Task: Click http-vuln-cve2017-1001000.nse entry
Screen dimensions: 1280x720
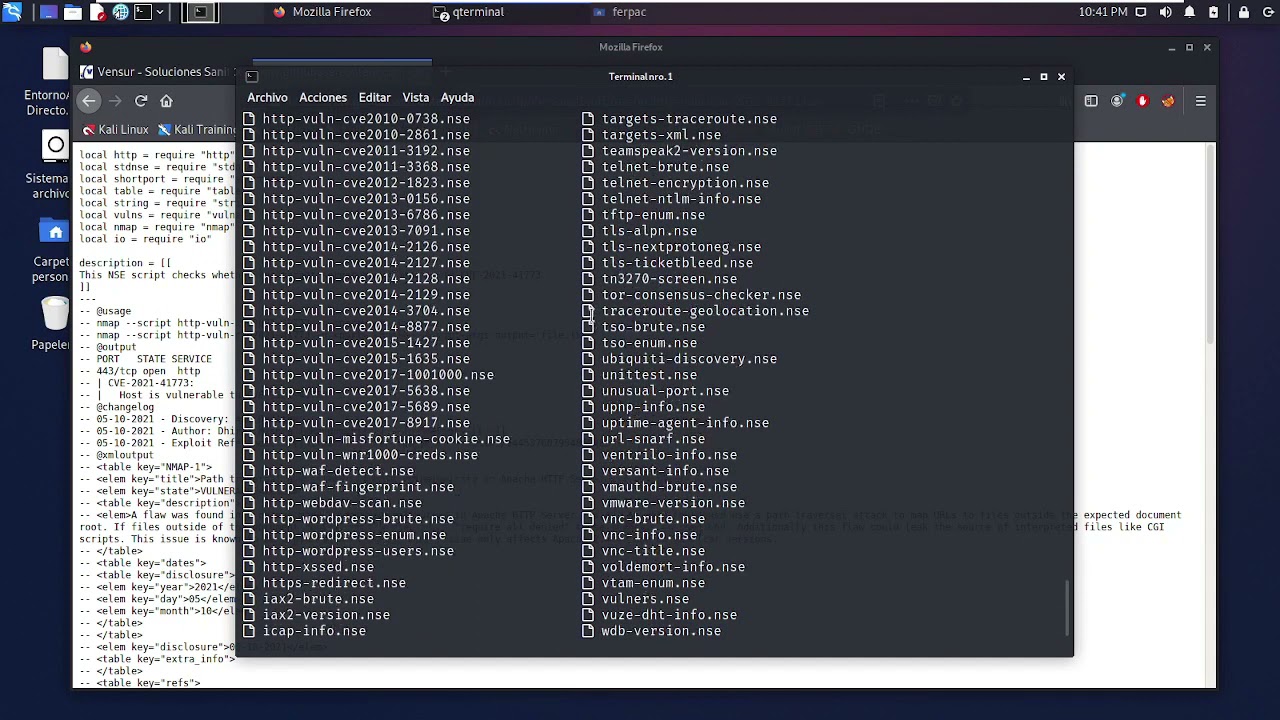Action: pos(378,375)
